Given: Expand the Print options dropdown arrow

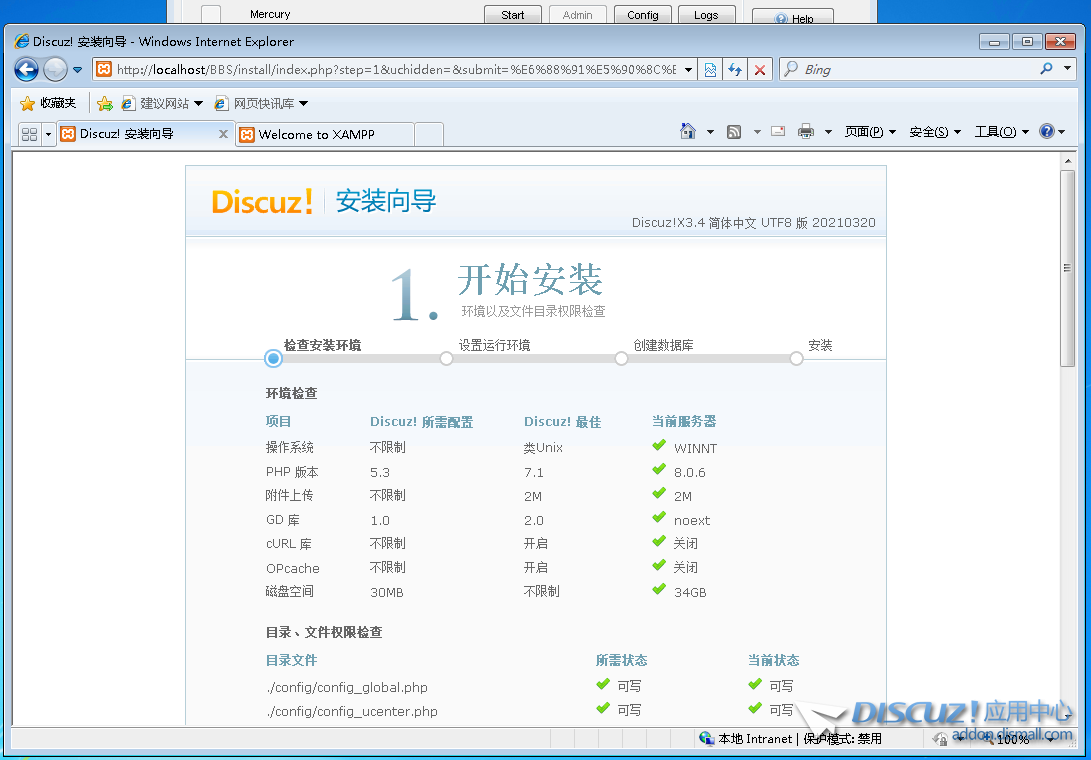Looking at the screenshot, I should pos(828,132).
